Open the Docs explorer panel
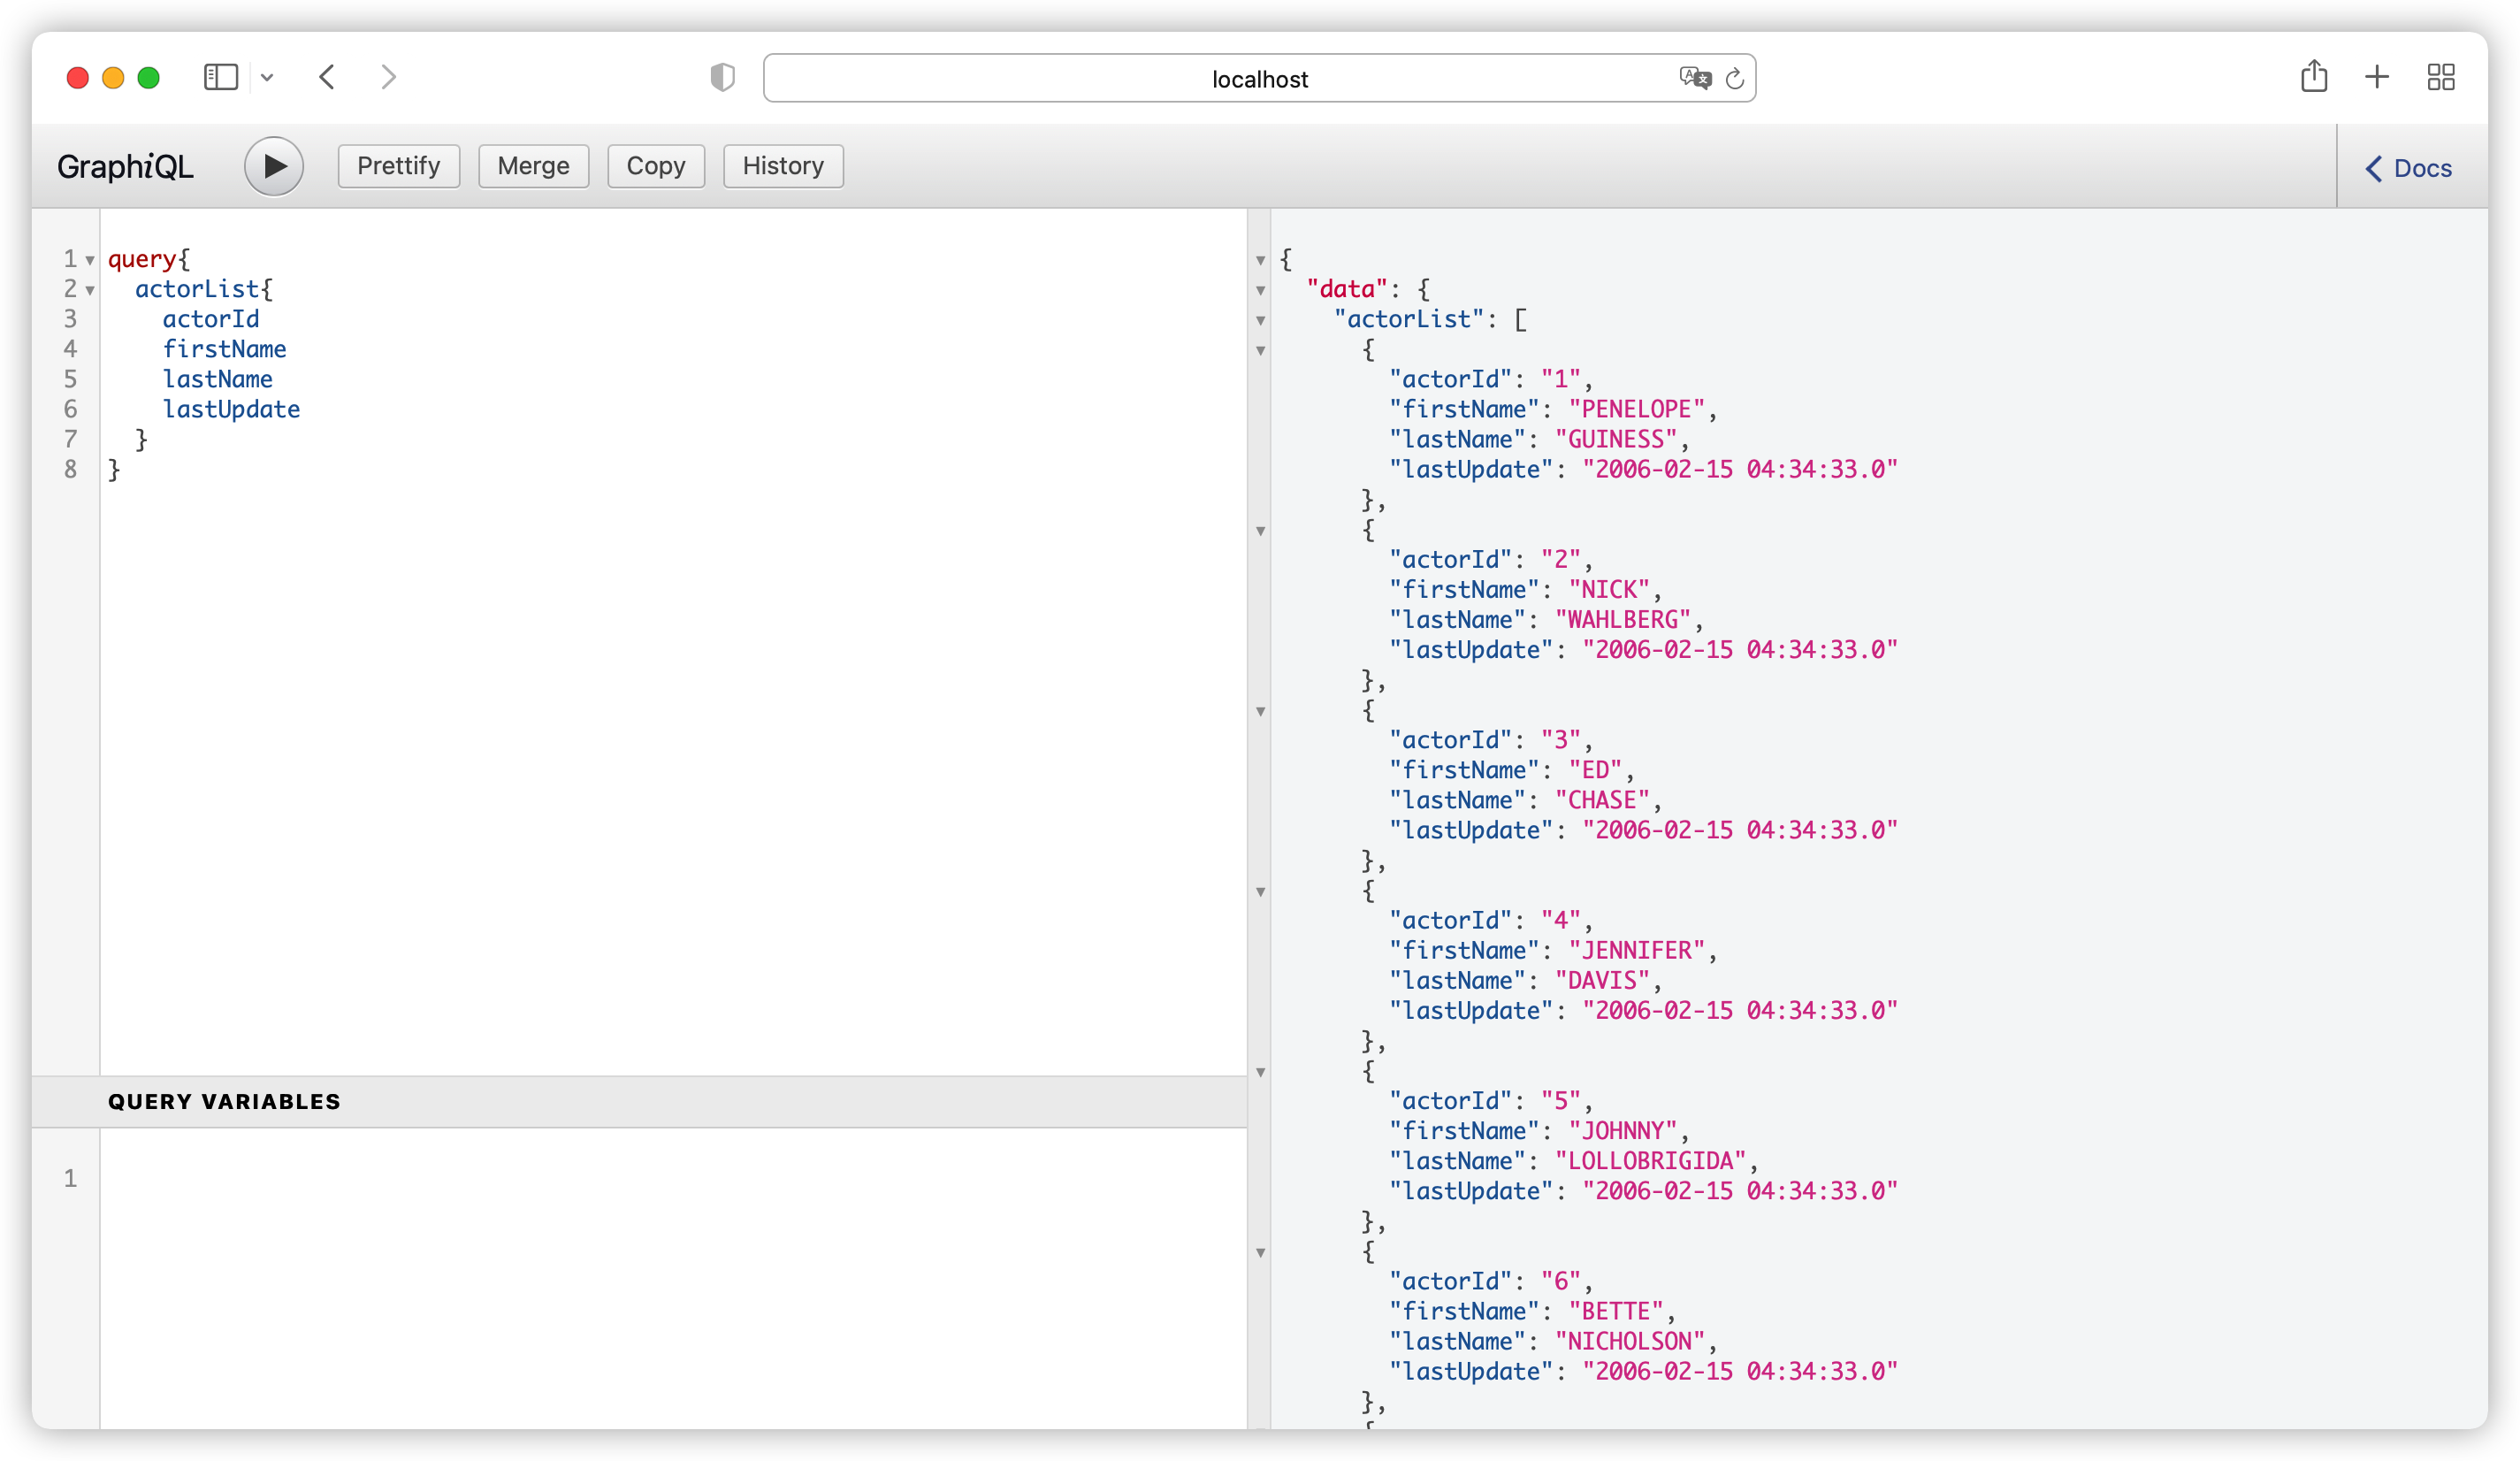This screenshot has height=1461, width=2520. pos(2408,168)
